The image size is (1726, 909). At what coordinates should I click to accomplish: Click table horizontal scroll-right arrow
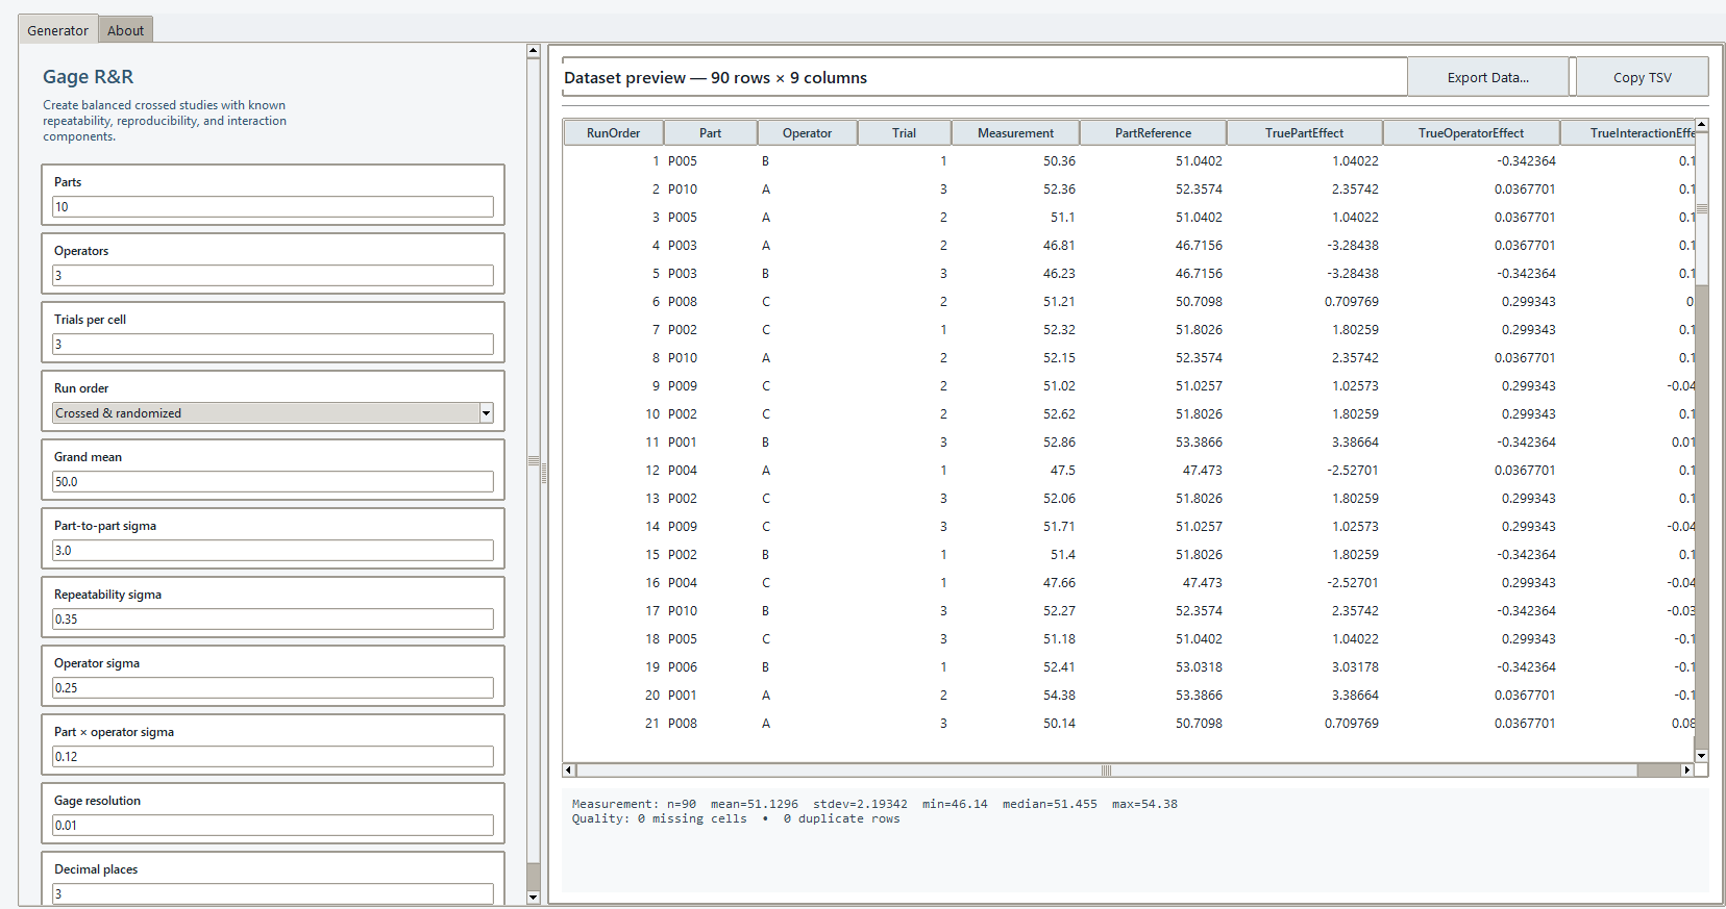tap(1687, 770)
